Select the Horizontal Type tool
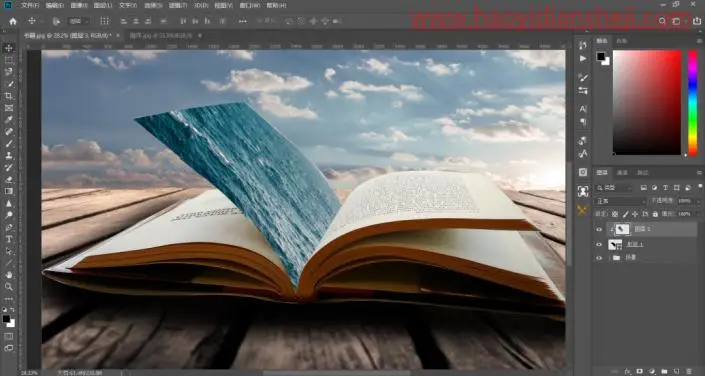The width and height of the screenshot is (705, 376). [x=9, y=239]
